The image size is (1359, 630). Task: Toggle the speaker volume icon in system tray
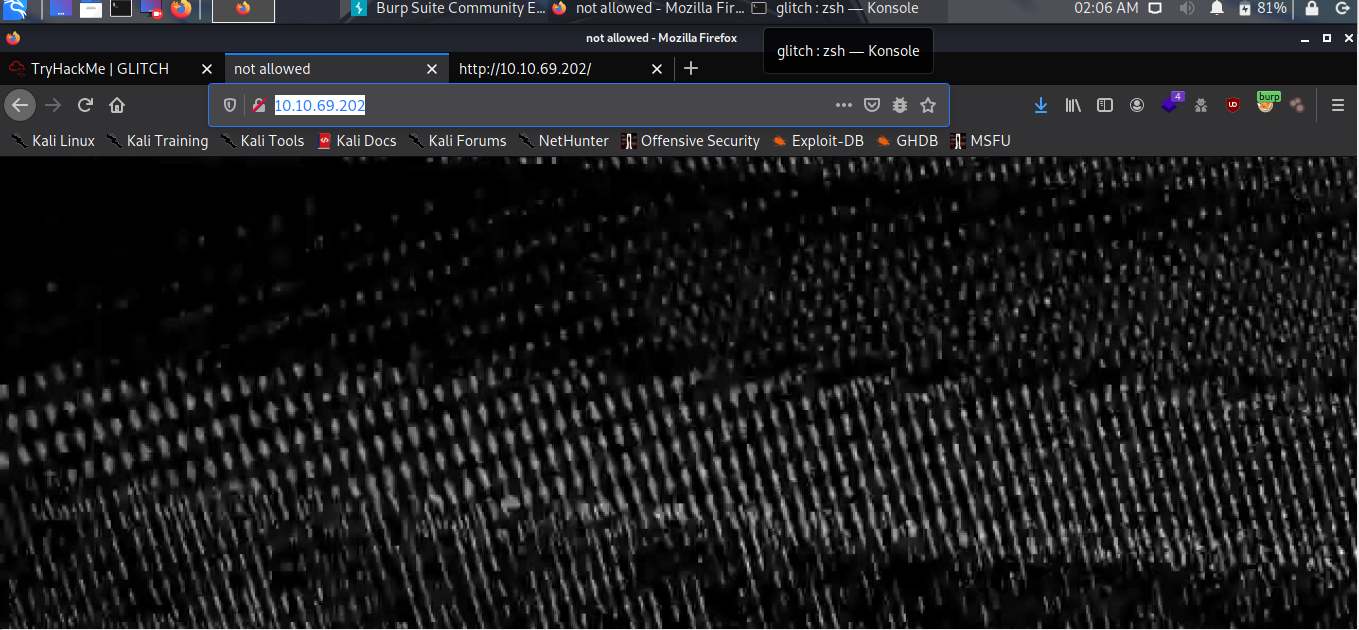click(x=1187, y=8)
